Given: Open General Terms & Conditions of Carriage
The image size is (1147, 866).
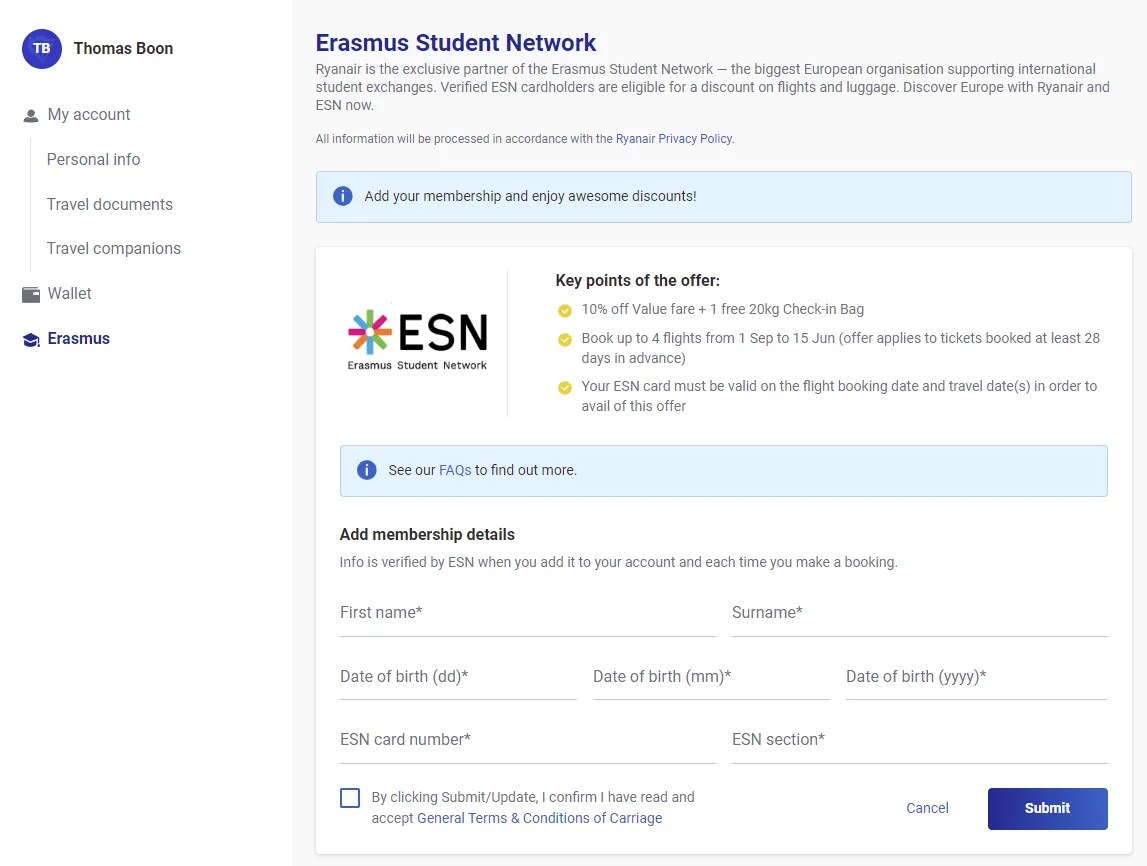Looking at the screenshot, I should pos(539,818).
